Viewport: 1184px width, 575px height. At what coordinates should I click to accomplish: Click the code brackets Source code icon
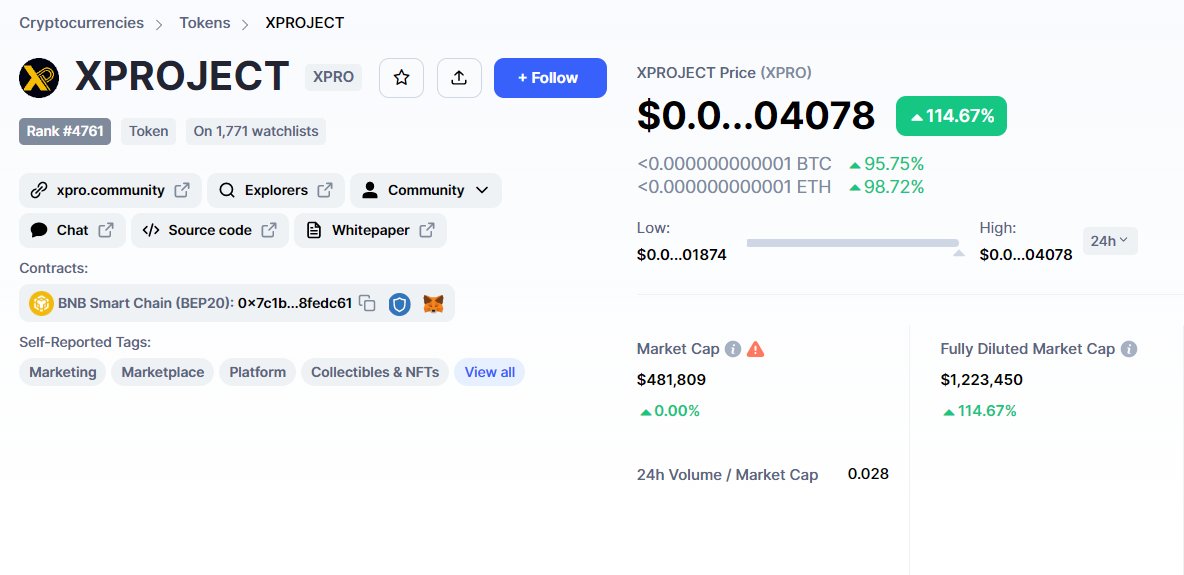tap(150, 230)
